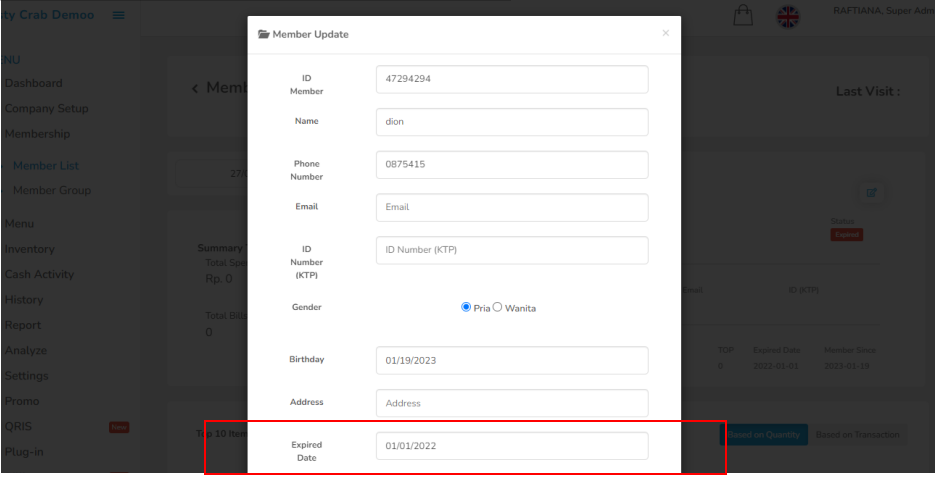Image resolution: width=943 pixels, height=484 pixels.
Task: Open QRIS in the sidebar
Action: click(18, 426)
